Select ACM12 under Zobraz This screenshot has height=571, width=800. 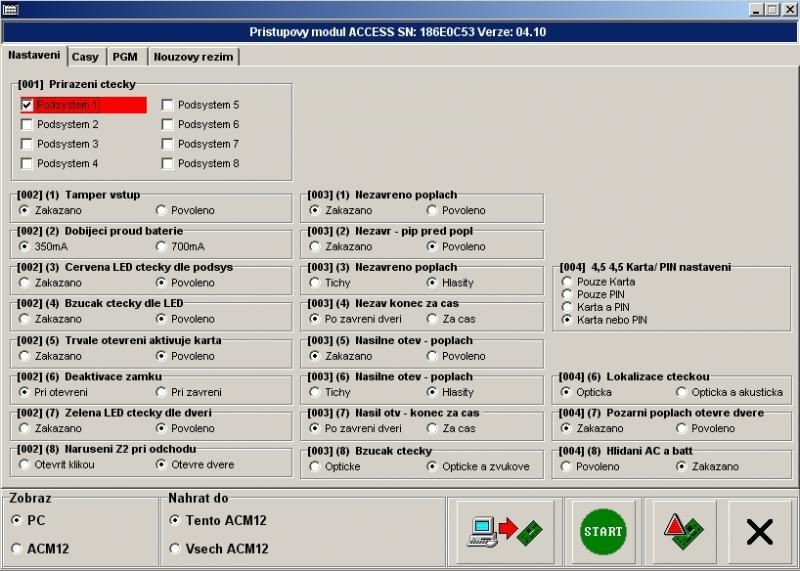click(x=16, y=548)
